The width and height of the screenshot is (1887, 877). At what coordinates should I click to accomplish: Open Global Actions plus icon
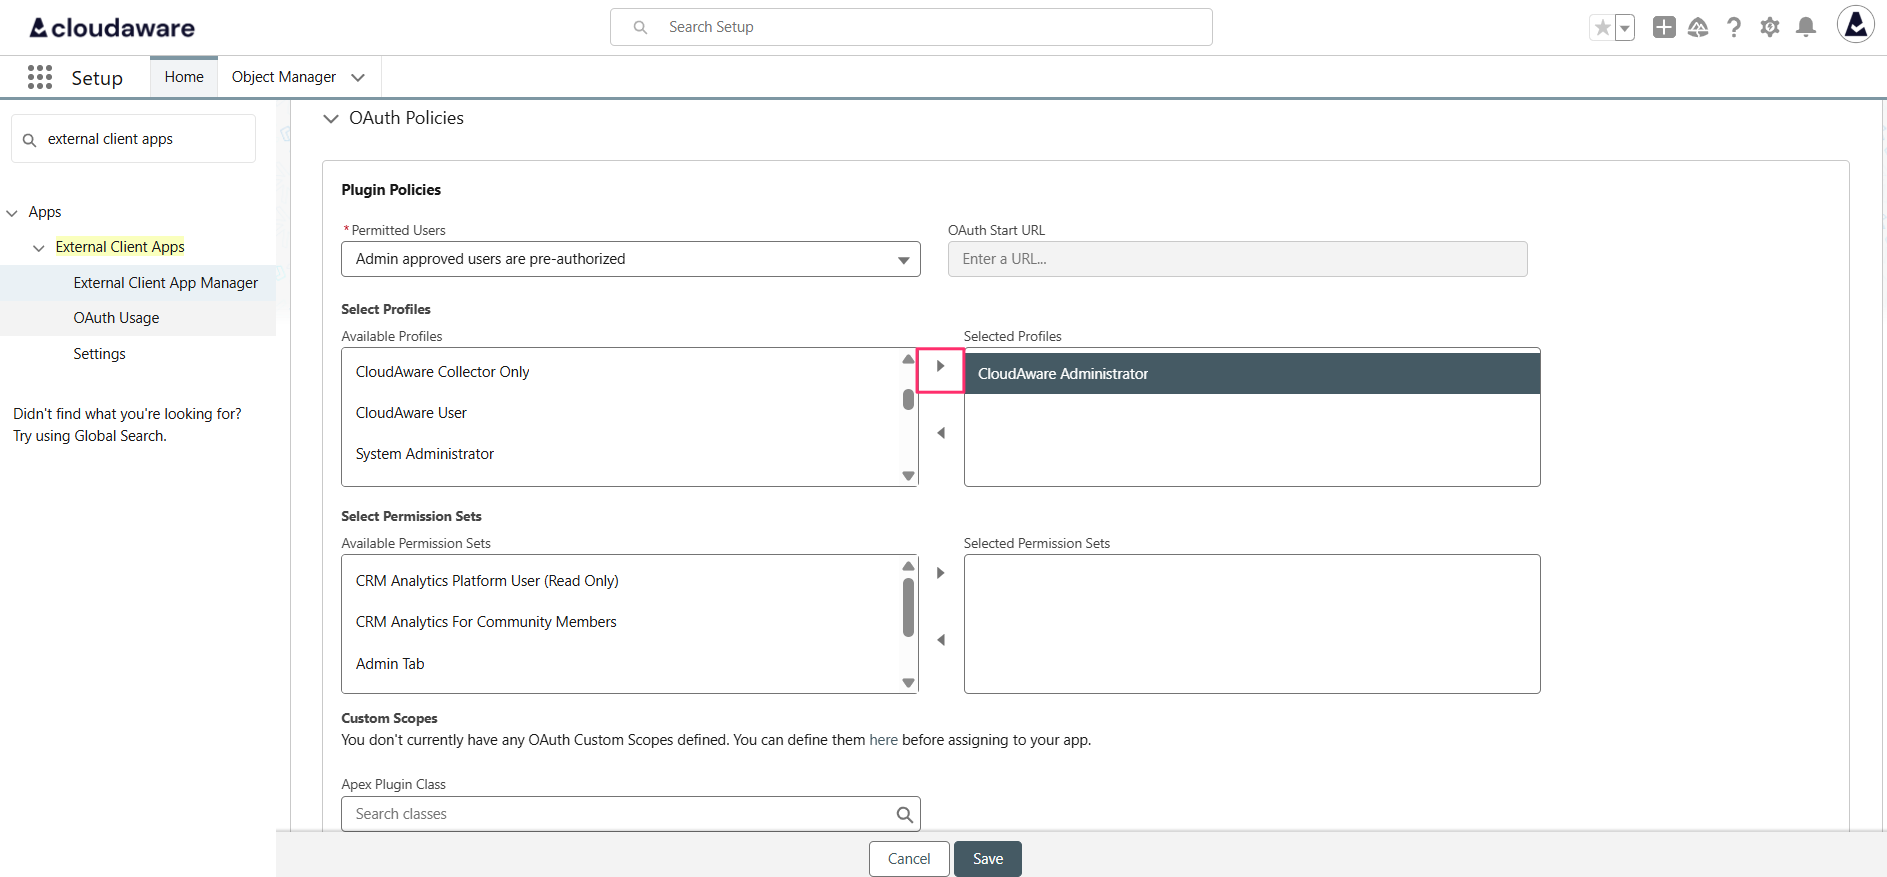click(1664, 28)
